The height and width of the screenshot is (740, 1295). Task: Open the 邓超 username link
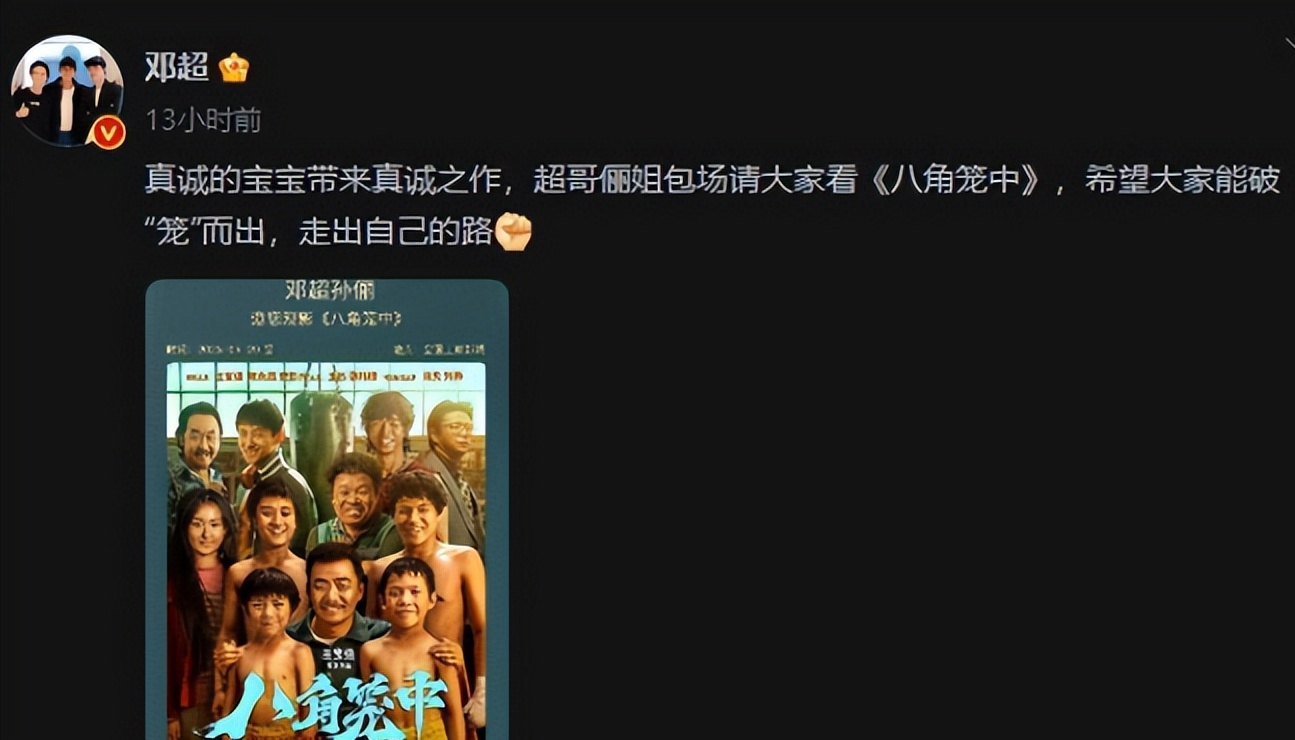tap(177, 67)
